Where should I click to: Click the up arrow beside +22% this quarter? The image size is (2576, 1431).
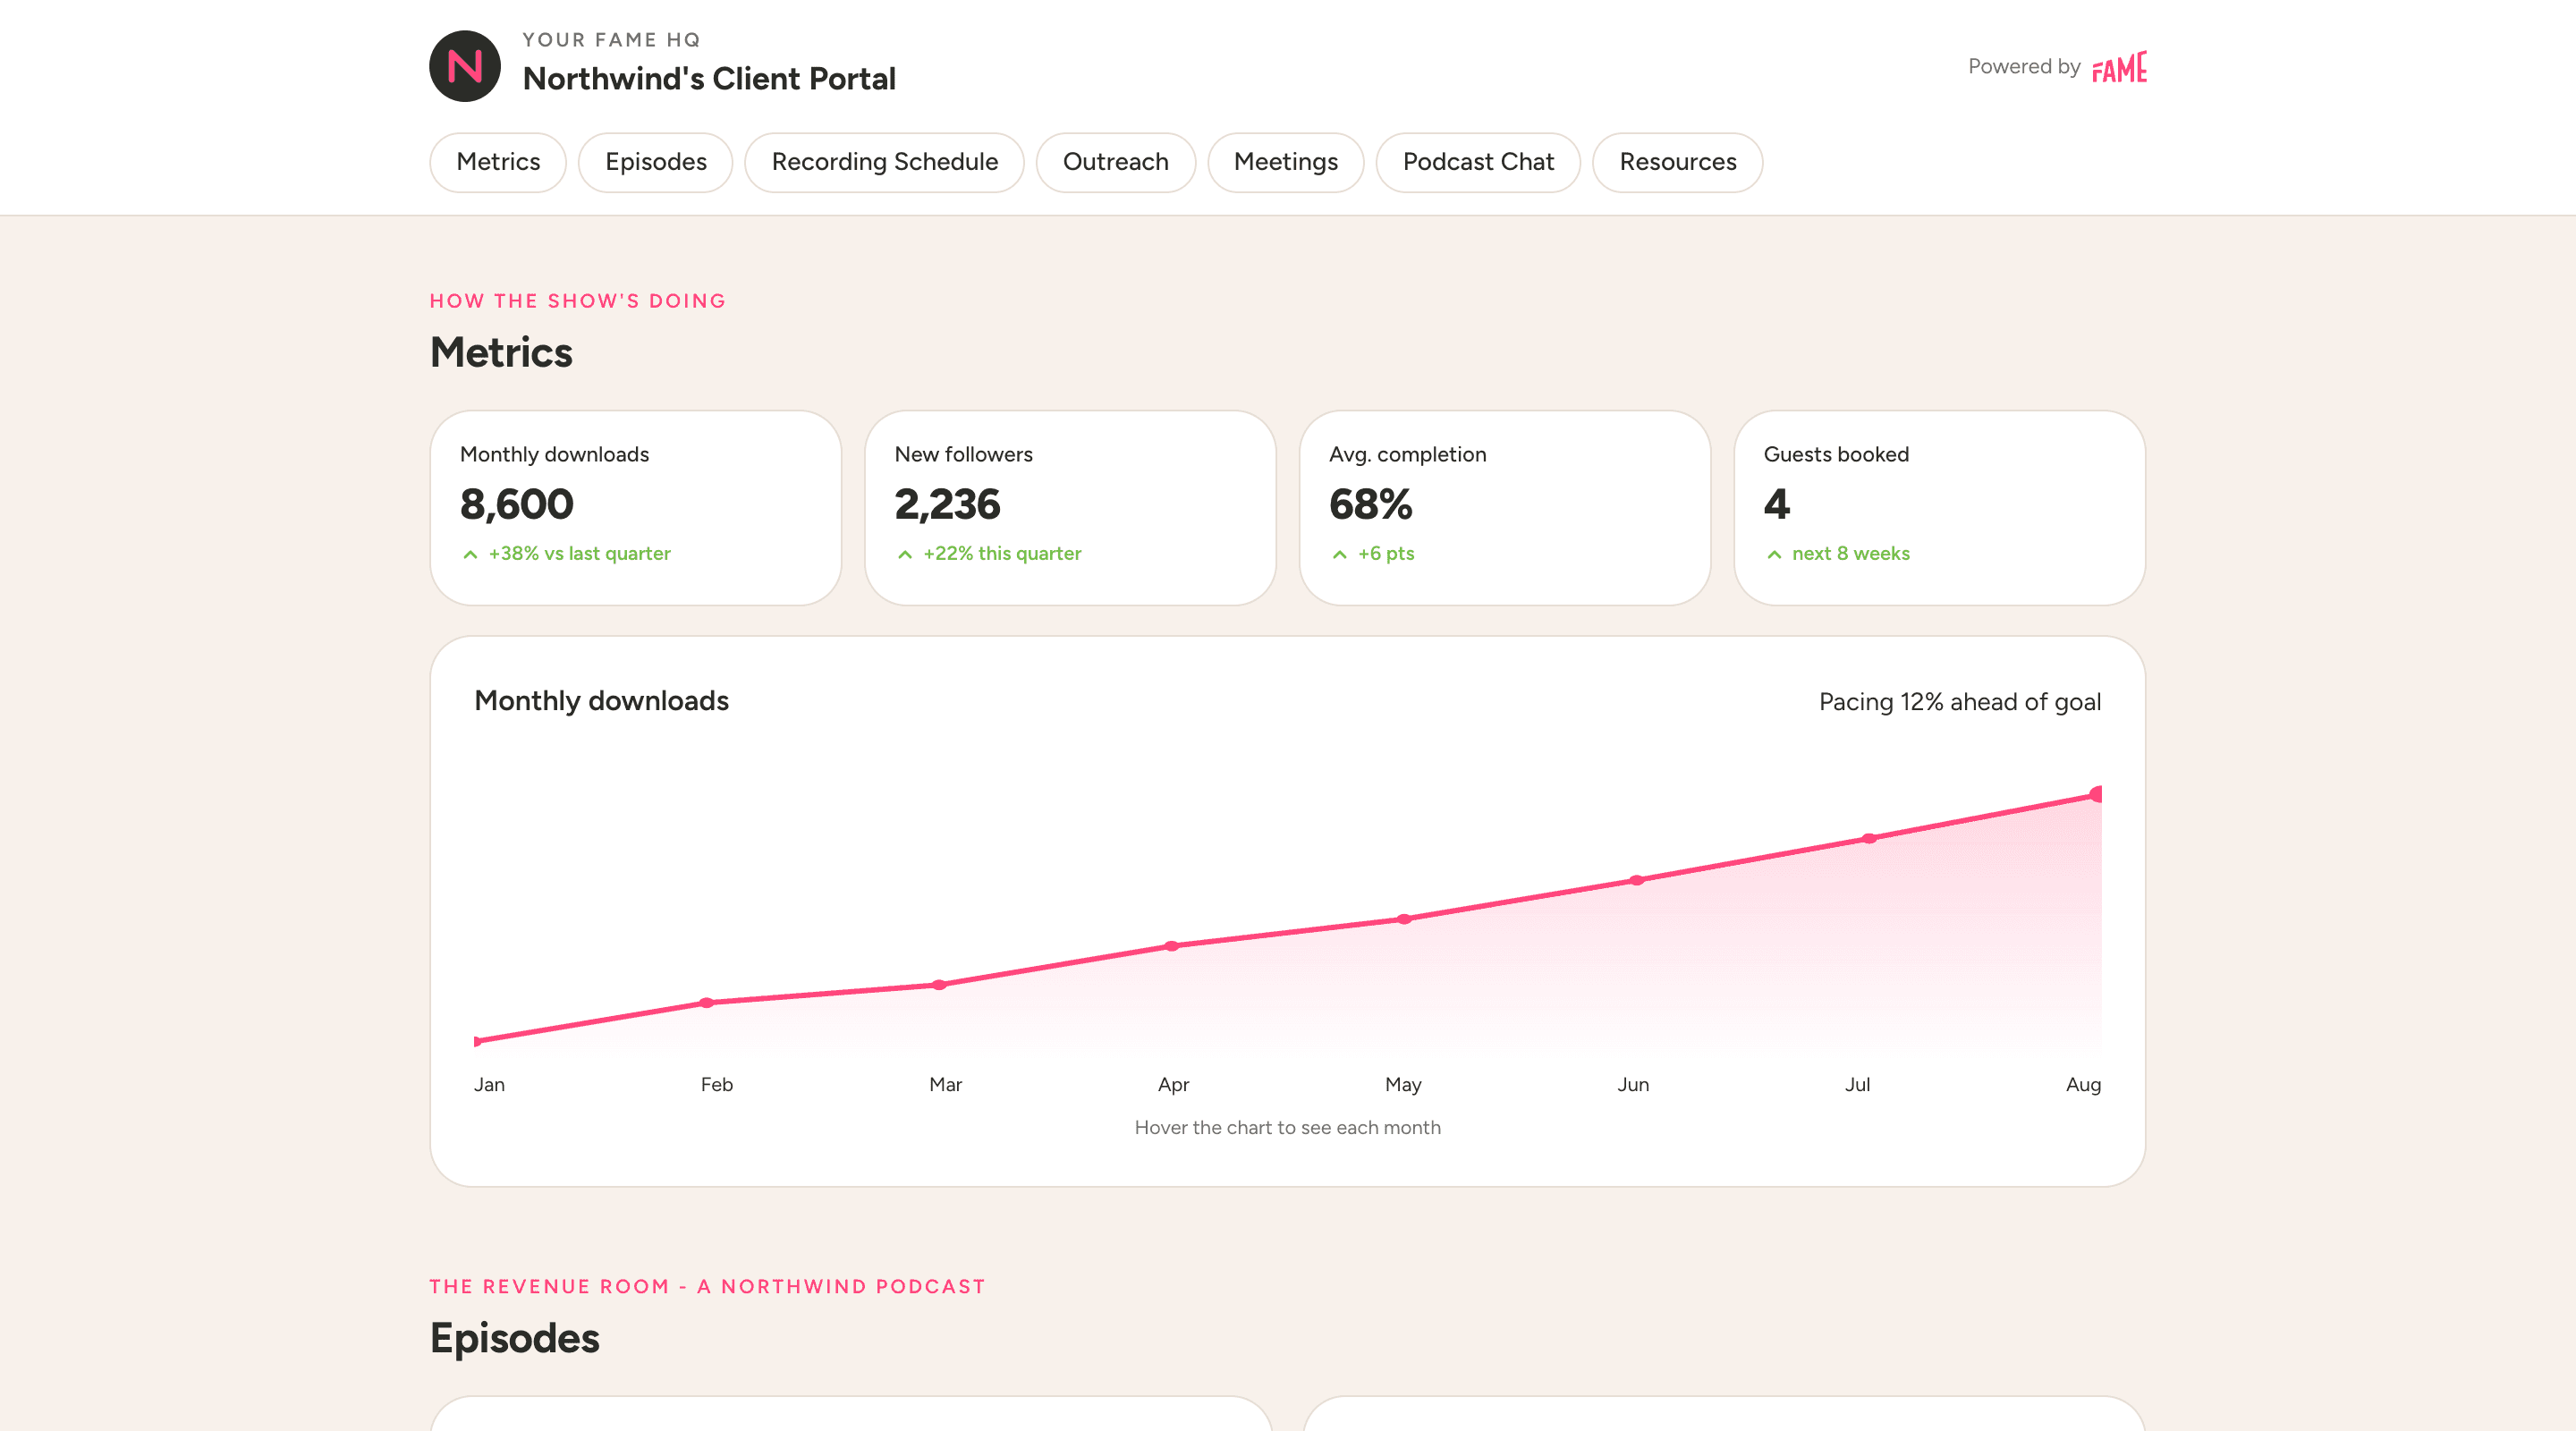[905, 554]
